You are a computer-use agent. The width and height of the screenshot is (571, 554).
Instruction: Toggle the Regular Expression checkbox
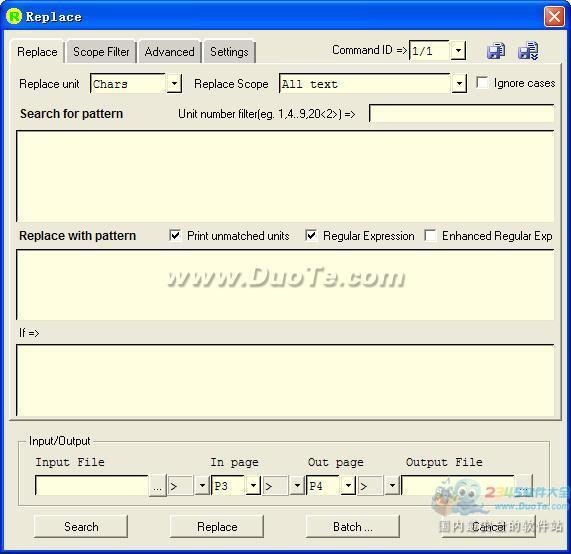pyautogui.click(x=311, y=235)
